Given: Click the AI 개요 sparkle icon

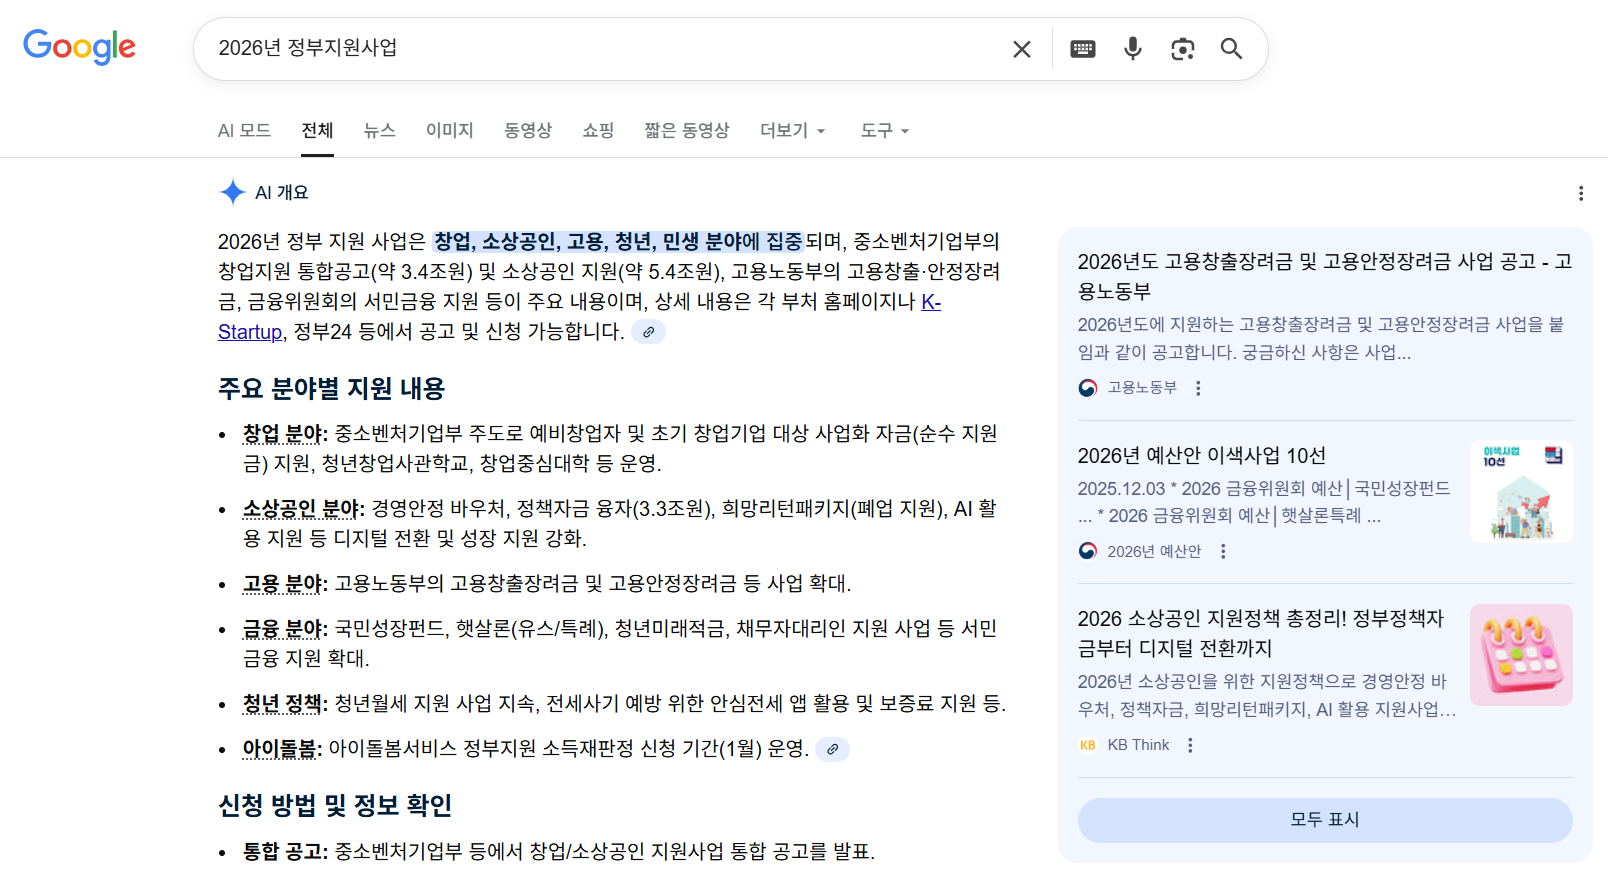Looking at the screenshot, I should point(232,192).
